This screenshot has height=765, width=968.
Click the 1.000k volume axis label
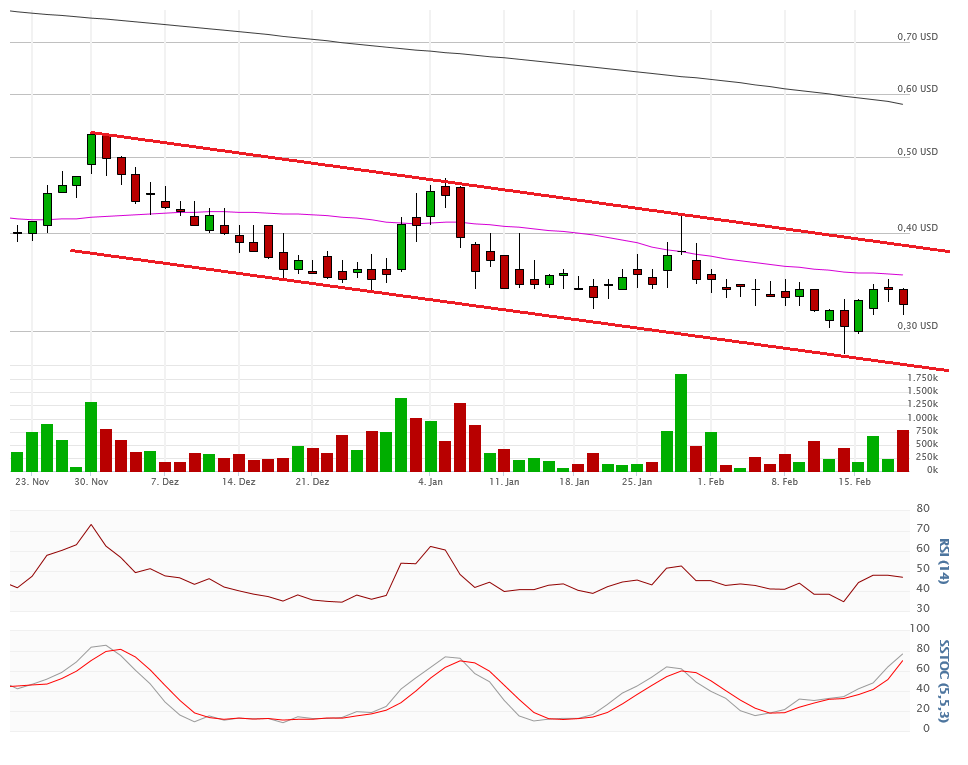point(923,418)
